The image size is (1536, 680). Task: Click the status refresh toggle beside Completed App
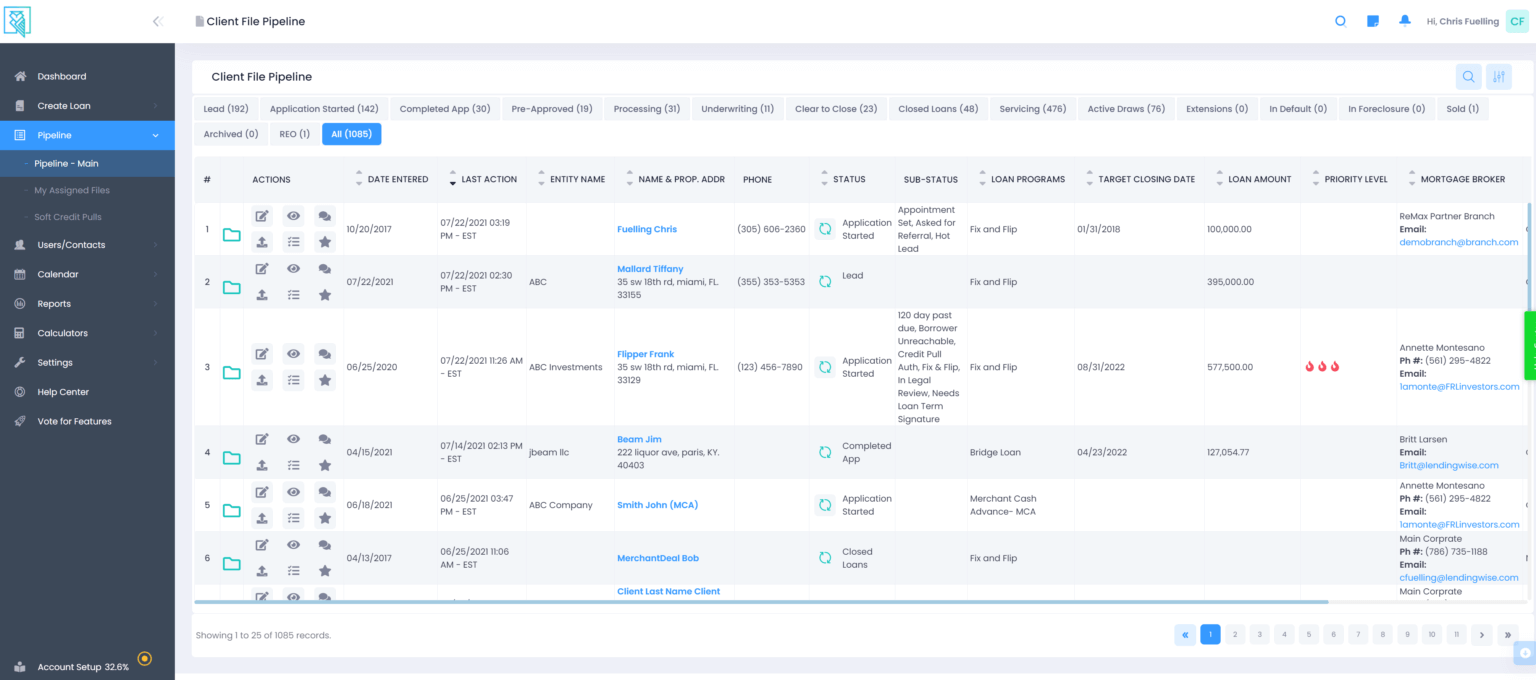tap(825, 452)
